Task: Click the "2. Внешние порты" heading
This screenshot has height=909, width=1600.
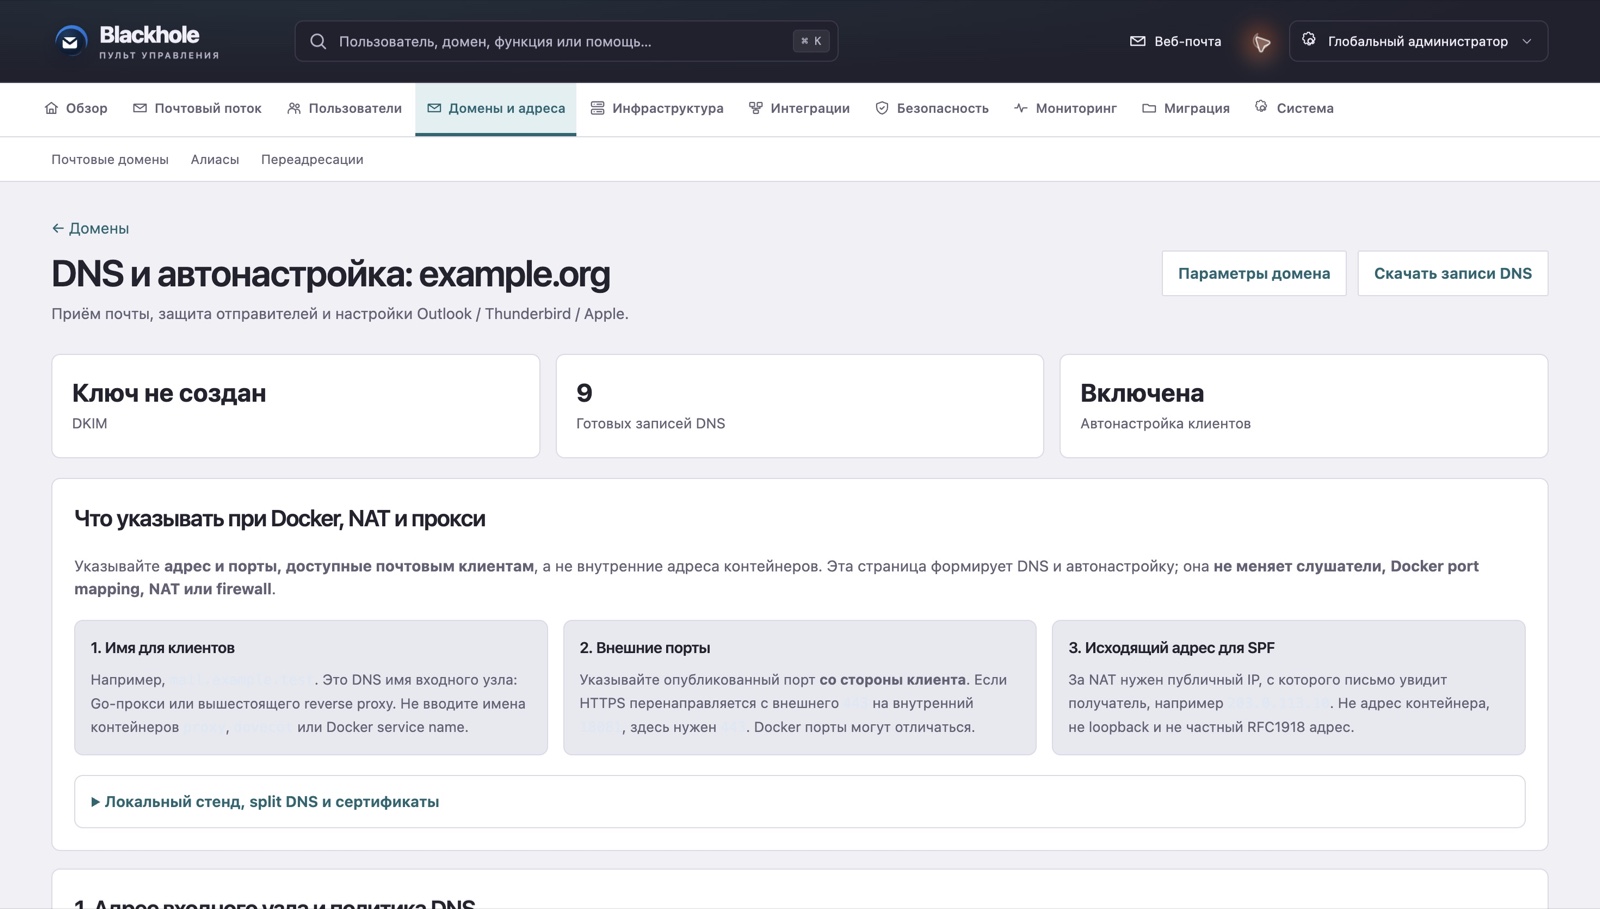Action: click(644, 647)
